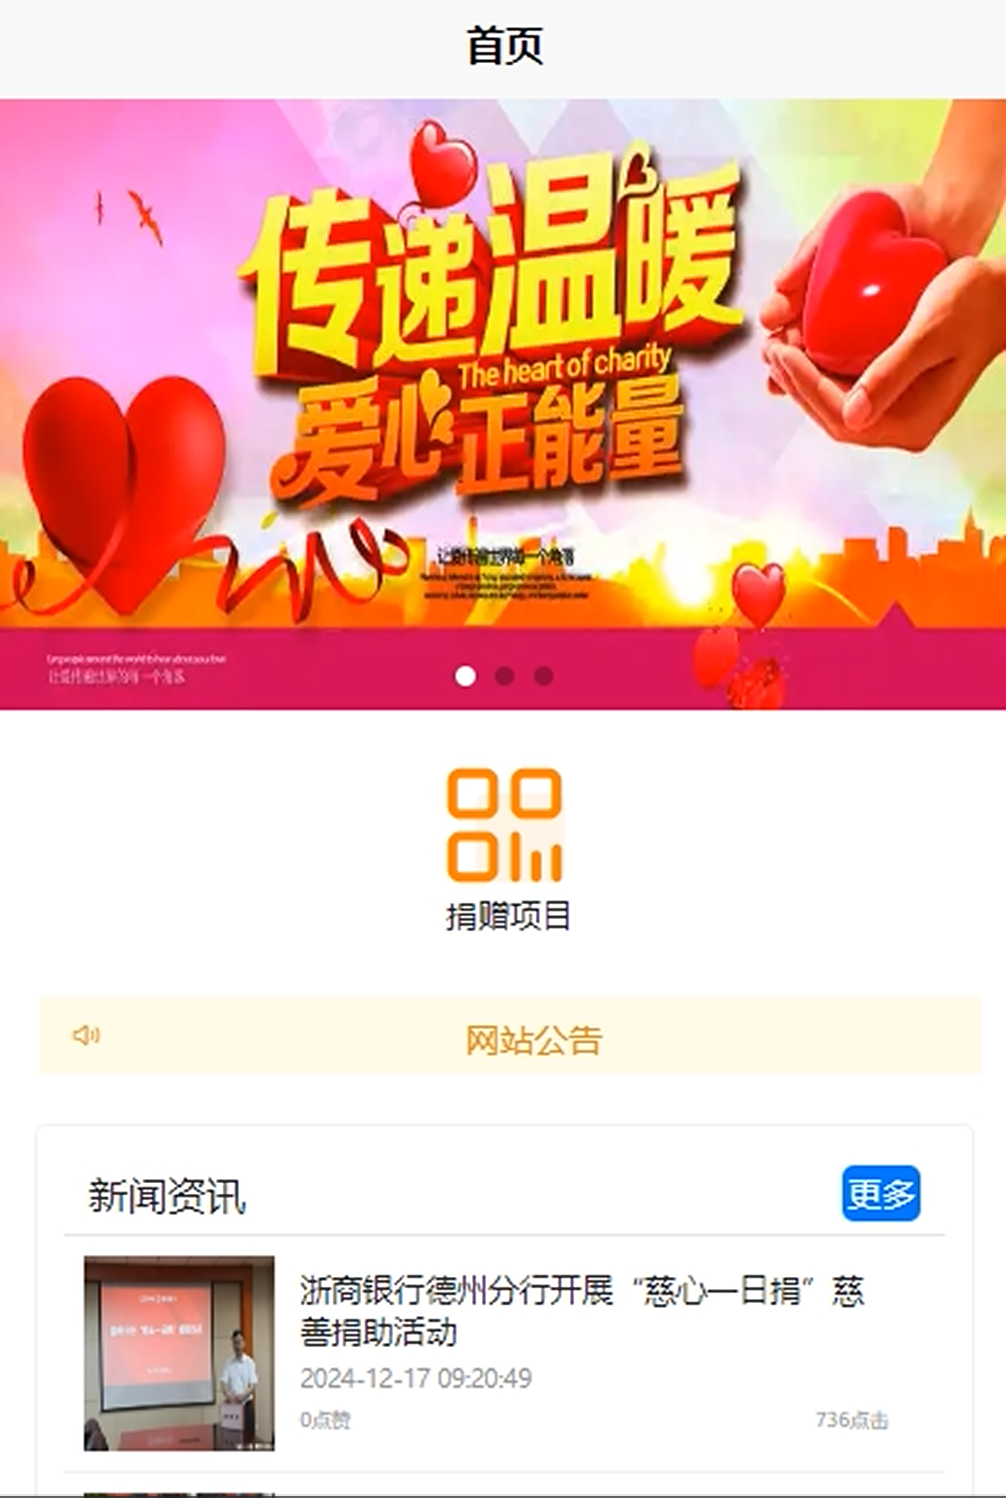Viewport: 1006px width, 1498px height.
Task: Jump to the third carousel slide dot
Action: [x=543, y=676]
